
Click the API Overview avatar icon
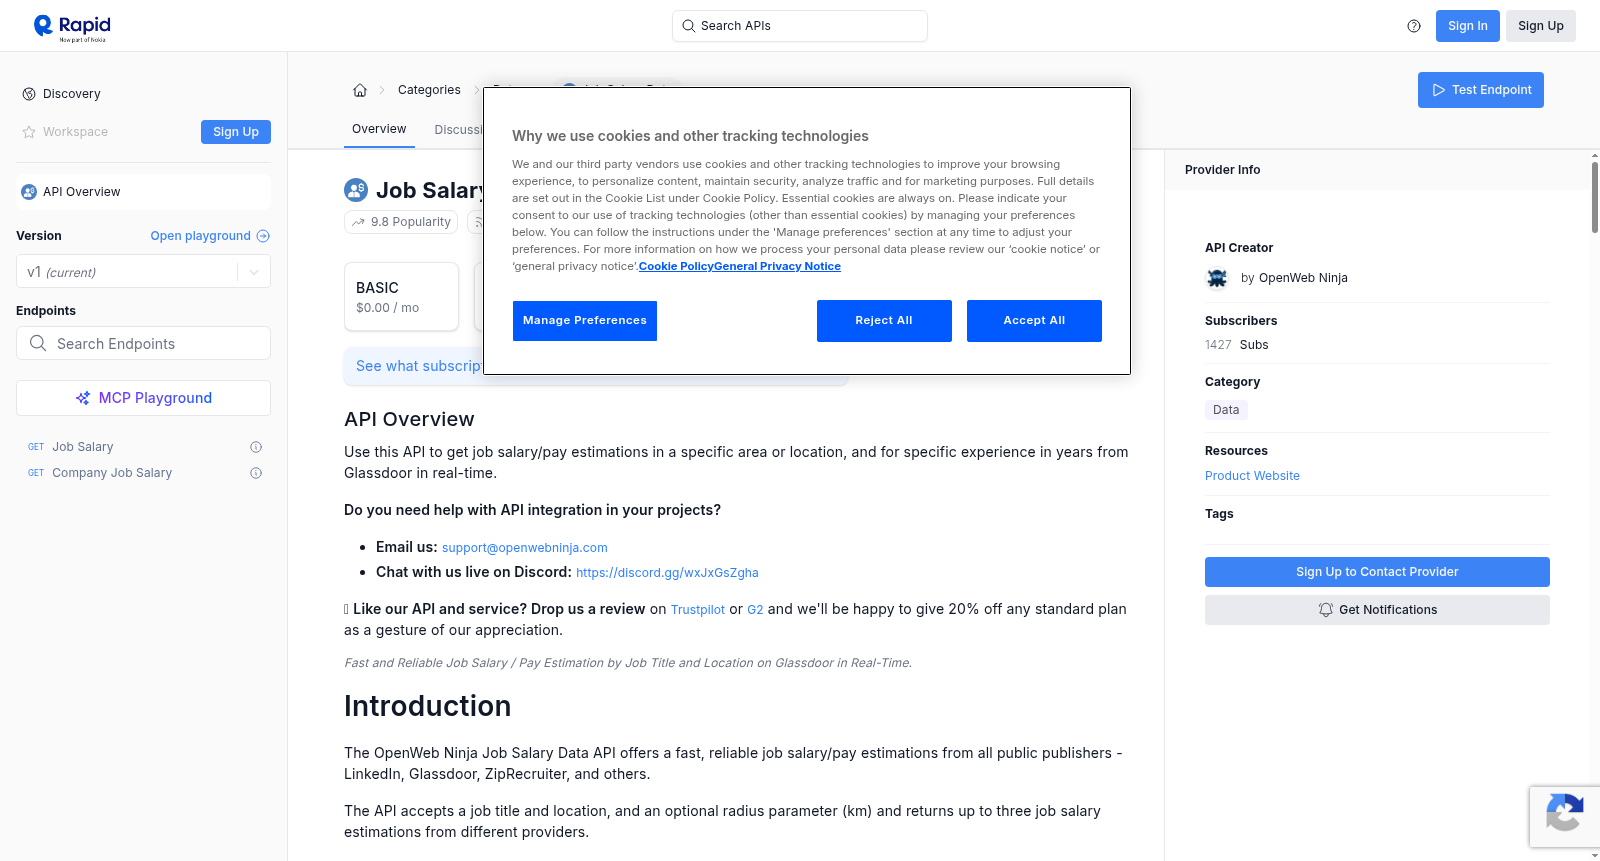pos(29,192)
